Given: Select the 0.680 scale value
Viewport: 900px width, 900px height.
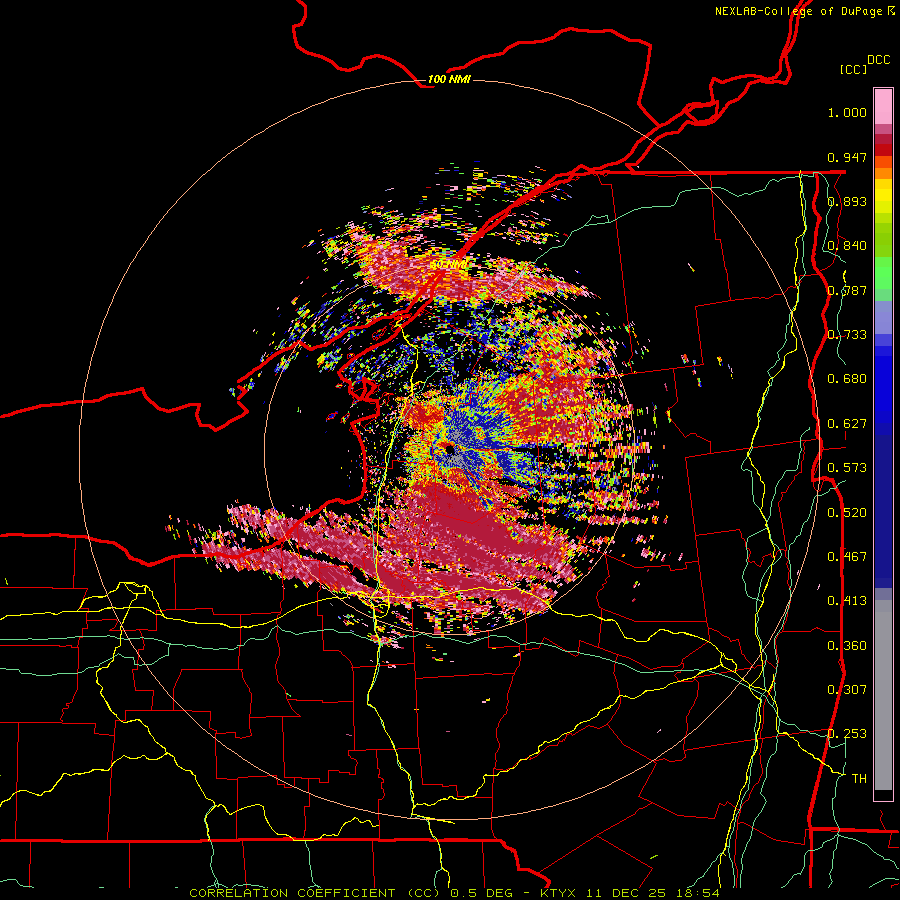Looking at the screenshot, I should coord(847,379).
